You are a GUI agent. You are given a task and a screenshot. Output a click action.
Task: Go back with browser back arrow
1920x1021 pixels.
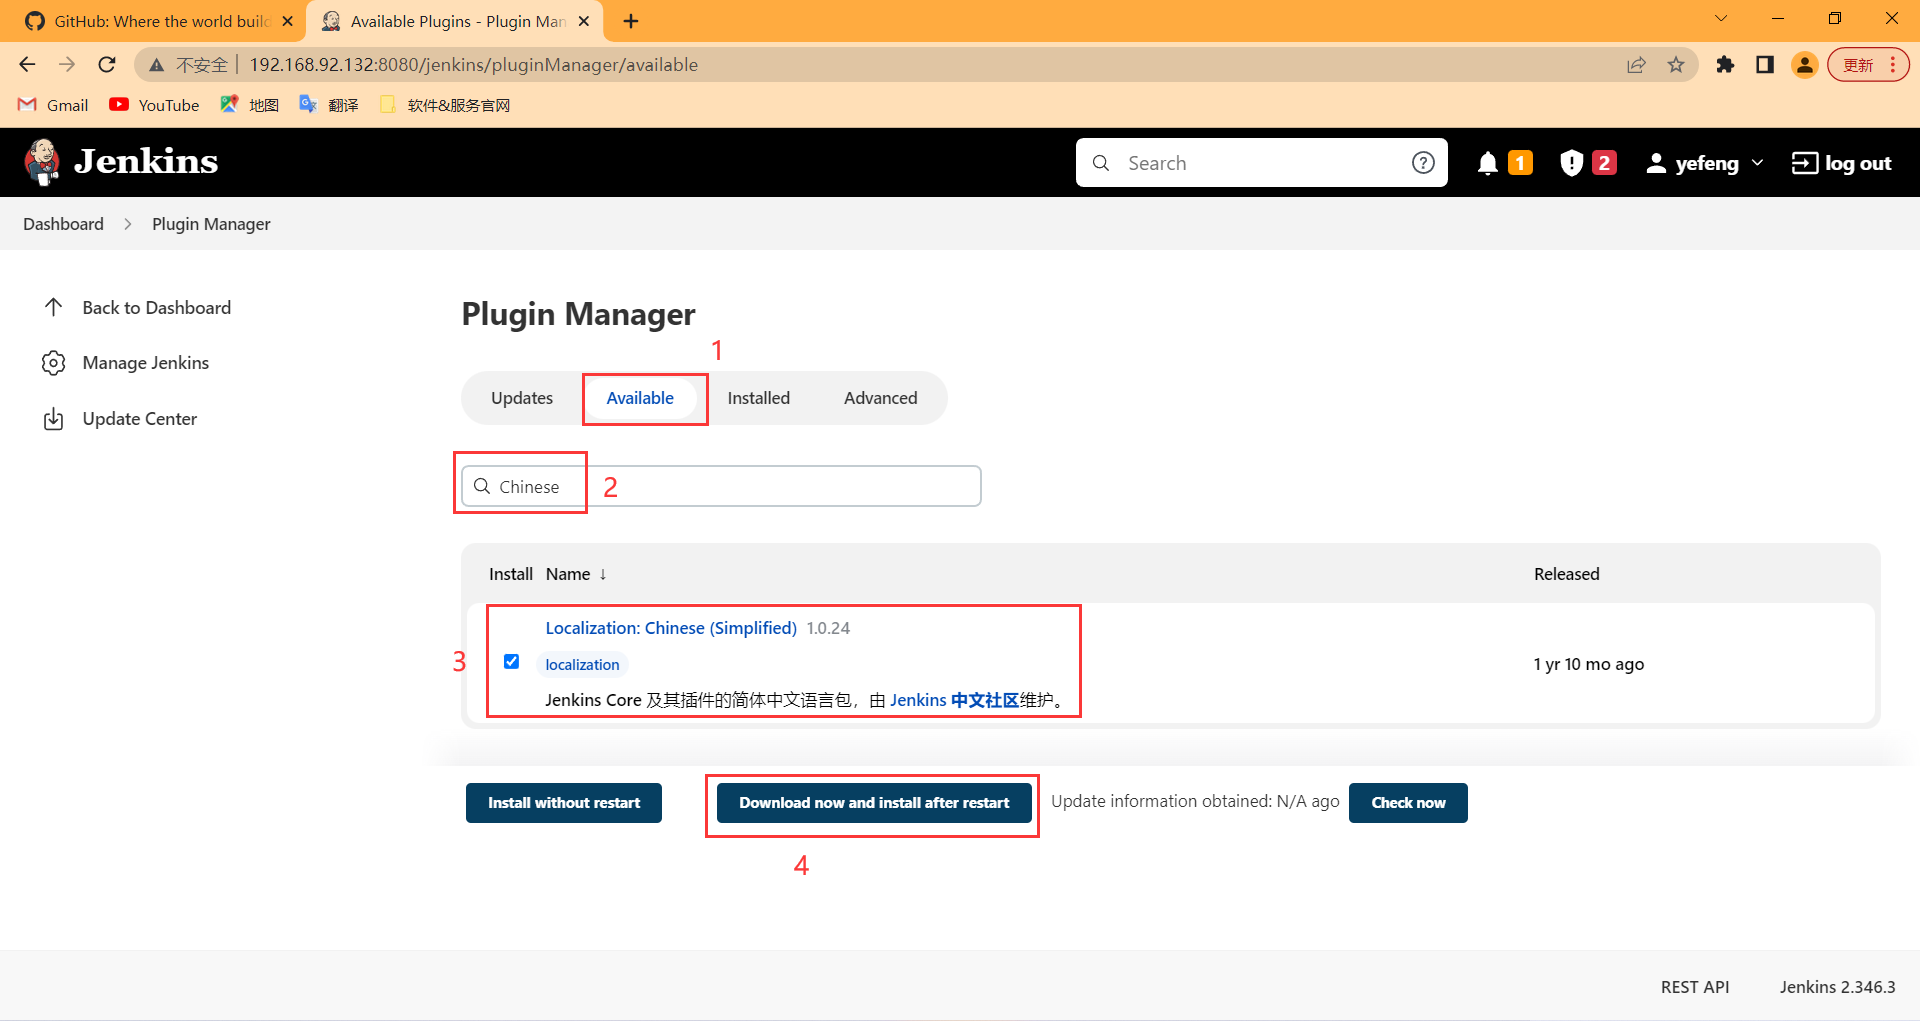(x=27, y=65)
